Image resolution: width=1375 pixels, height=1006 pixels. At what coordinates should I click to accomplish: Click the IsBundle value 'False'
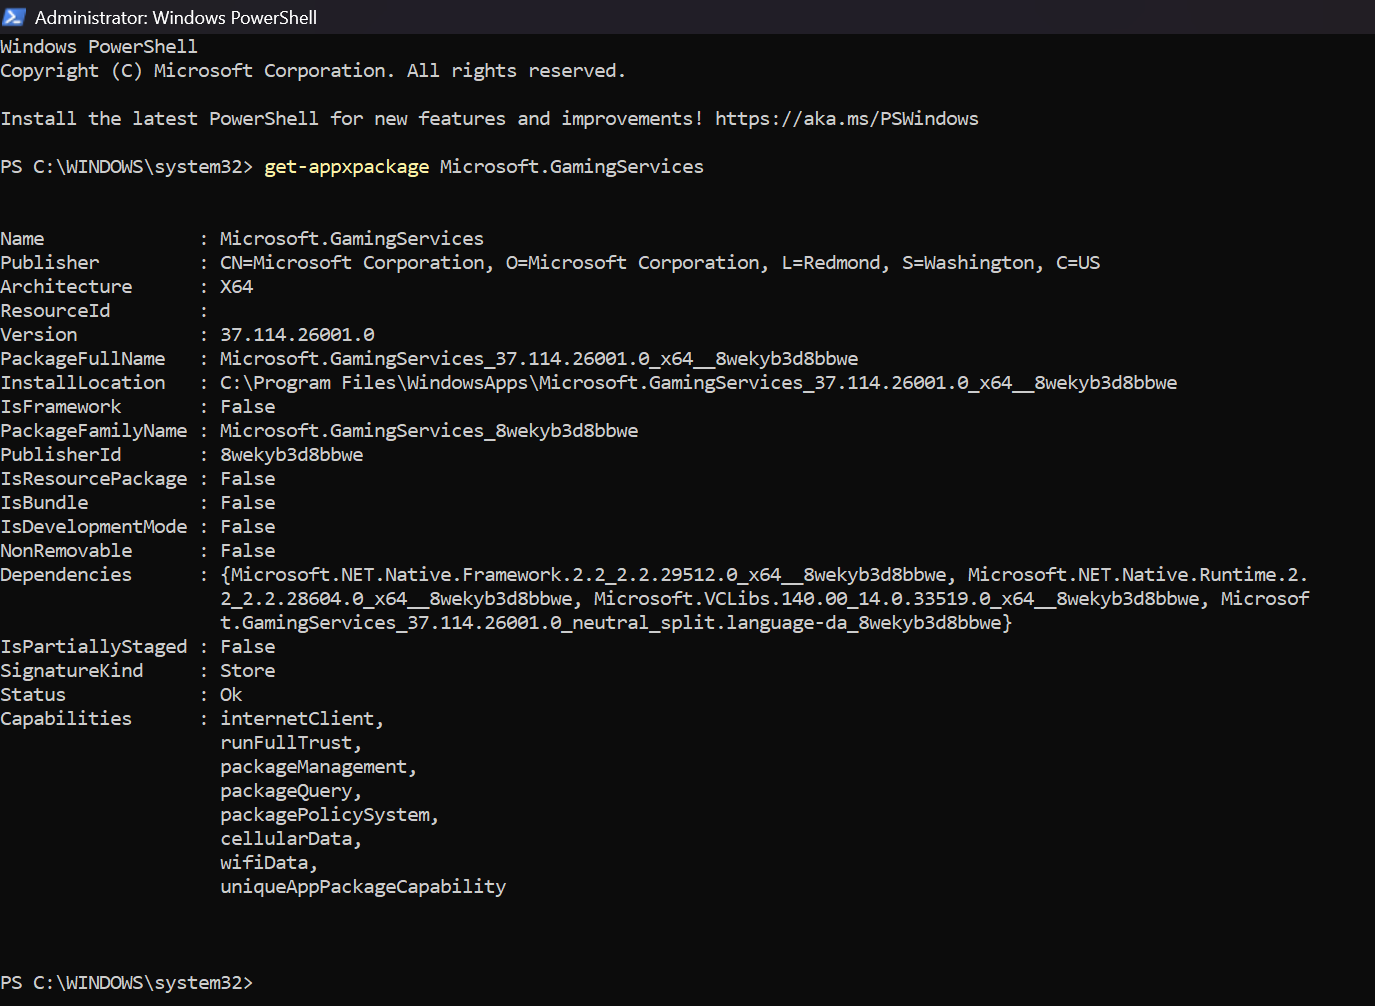(x=248, y=503)
